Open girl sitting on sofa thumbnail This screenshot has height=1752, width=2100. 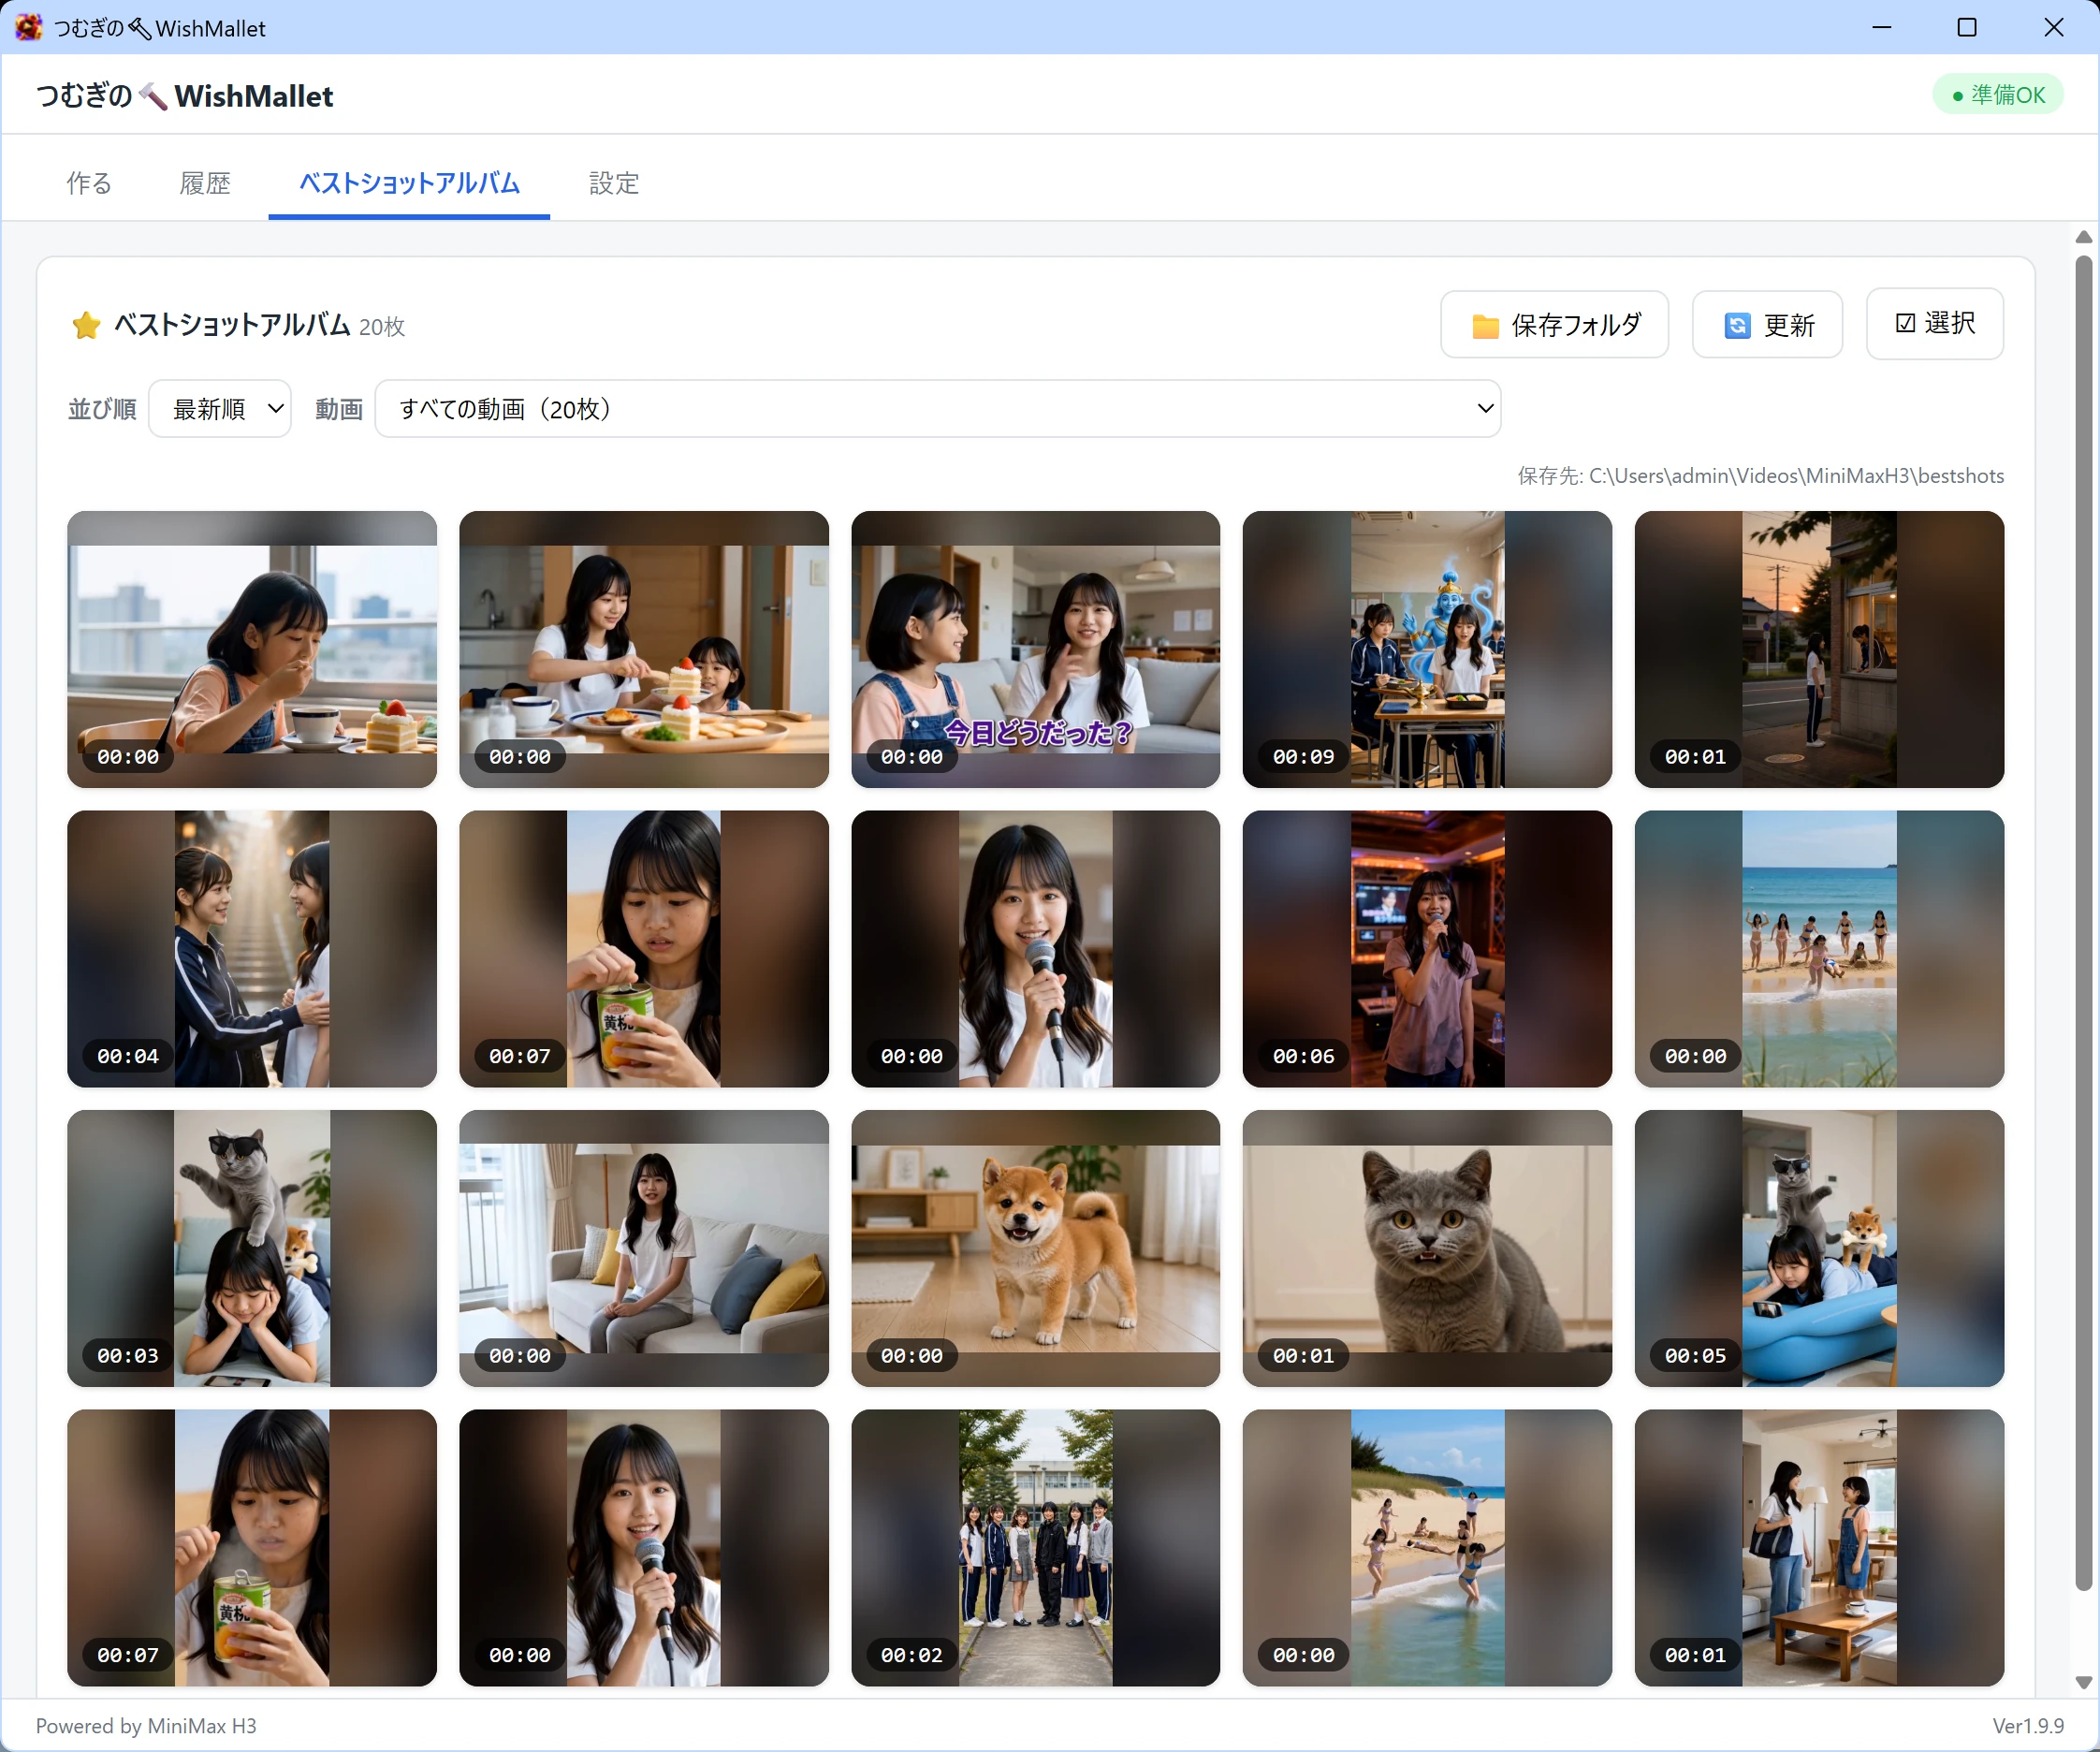point(644,1248)
